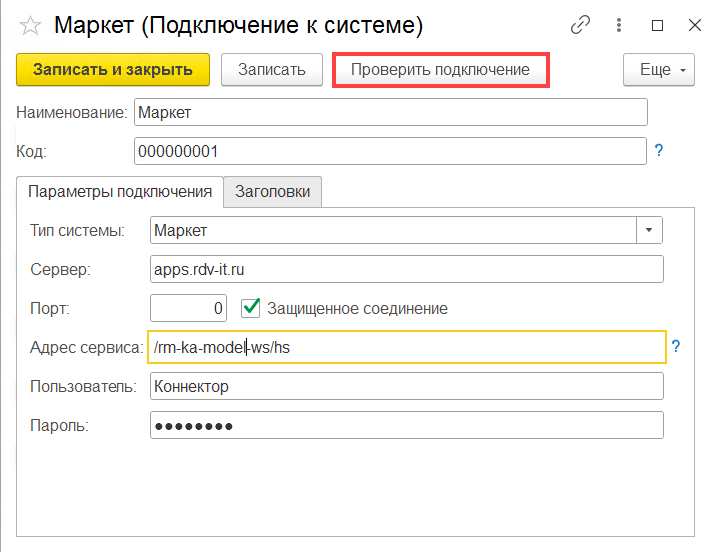
Task: Focus the Пароль password field
Action: pos(405,425)
